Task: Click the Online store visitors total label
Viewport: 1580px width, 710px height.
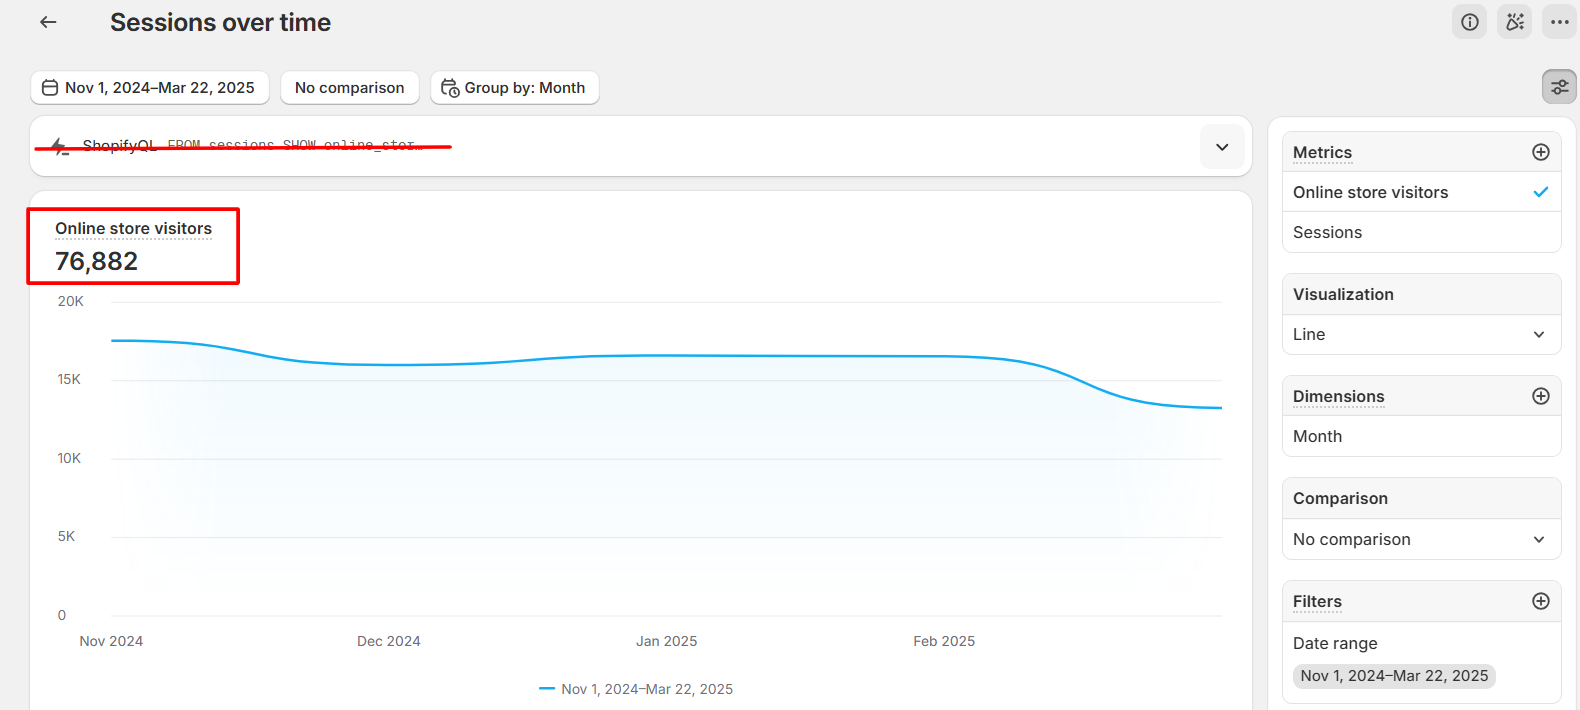Action: (x=133, y=229)
